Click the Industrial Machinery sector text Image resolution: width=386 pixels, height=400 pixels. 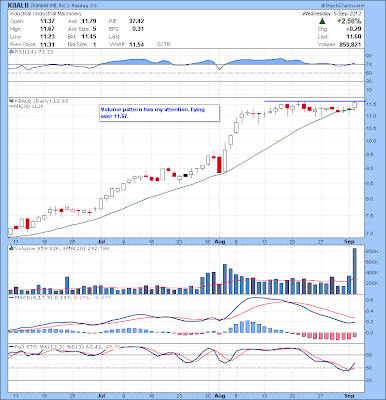[x=46, y=14]
